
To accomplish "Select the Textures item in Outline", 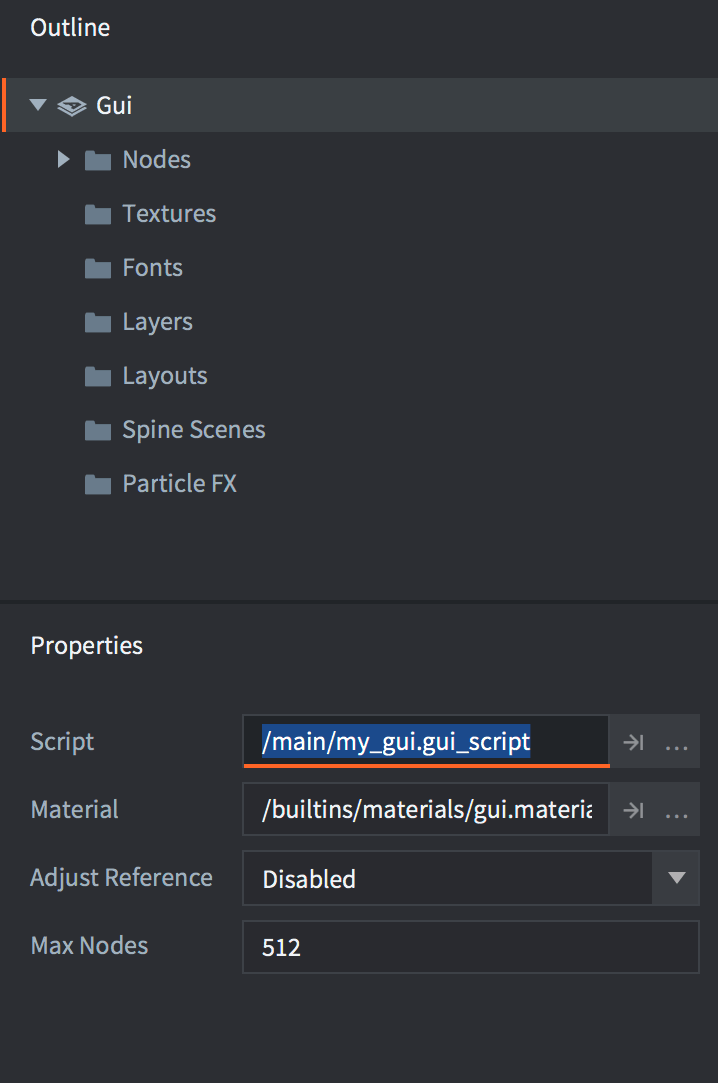I will point(169,214).
